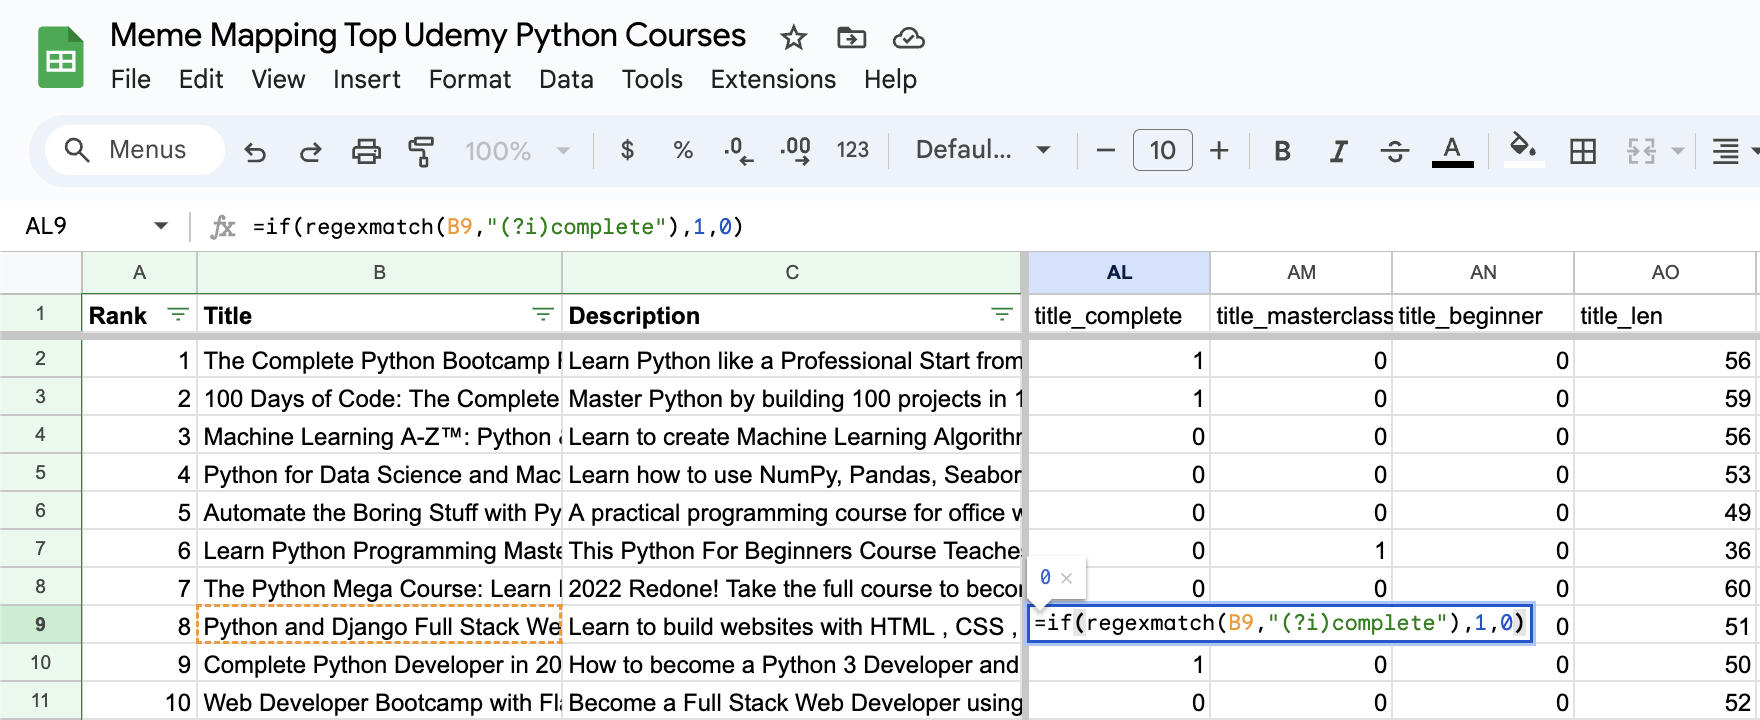The width and height of the screenshot is (1760, 720).
Task: Click the Move to folder icon
Action: pos(851,38)
